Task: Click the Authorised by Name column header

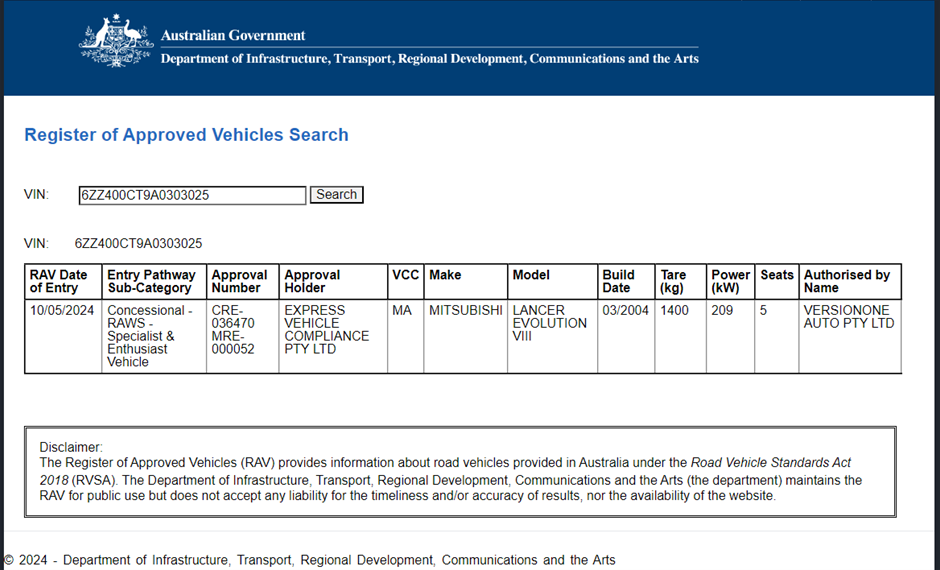Action: click(847, 281)
